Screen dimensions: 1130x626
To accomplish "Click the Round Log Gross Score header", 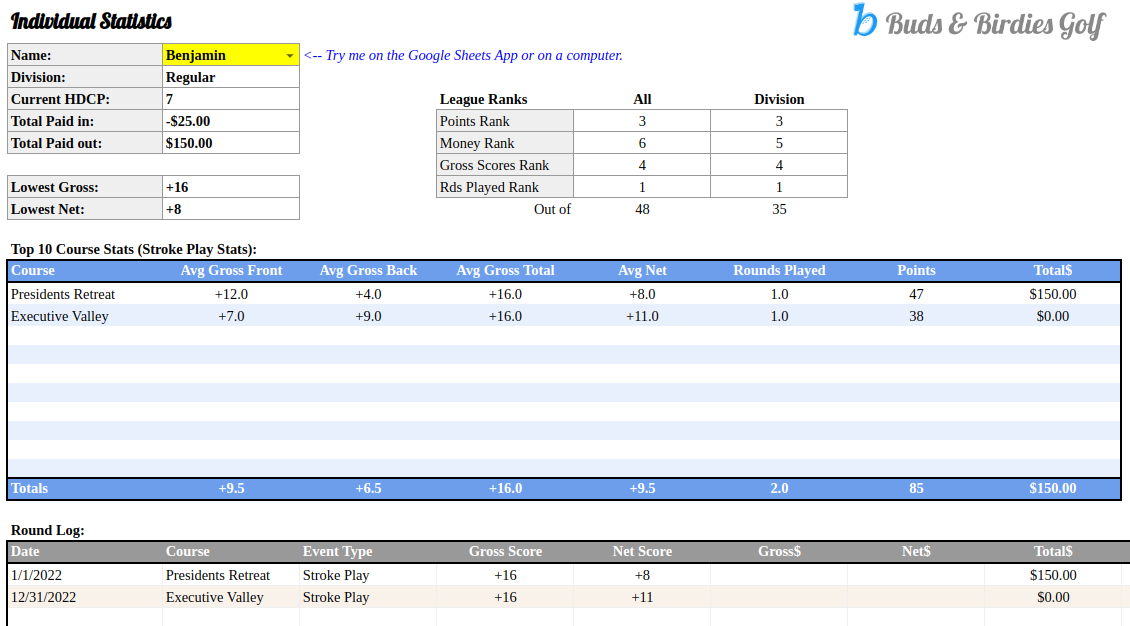I will click(x=505, y=551).
